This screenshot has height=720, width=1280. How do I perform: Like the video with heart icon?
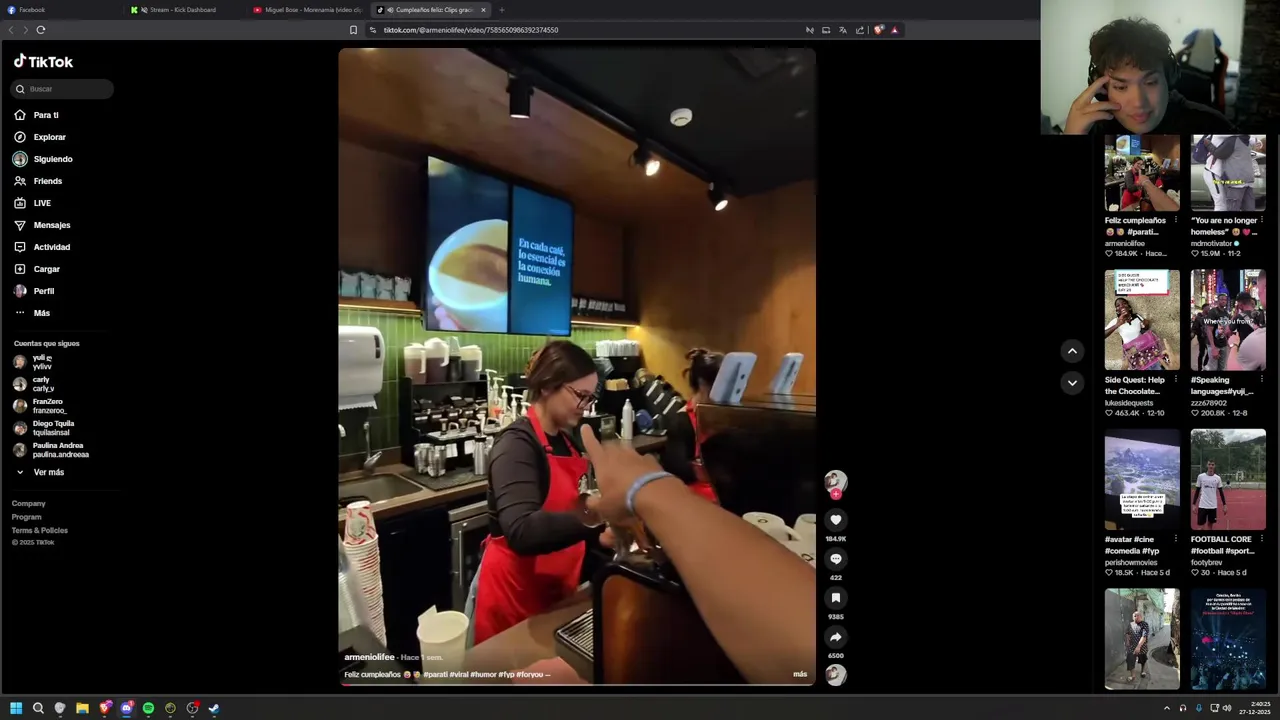pyautogui.click(x=836, y=520)
